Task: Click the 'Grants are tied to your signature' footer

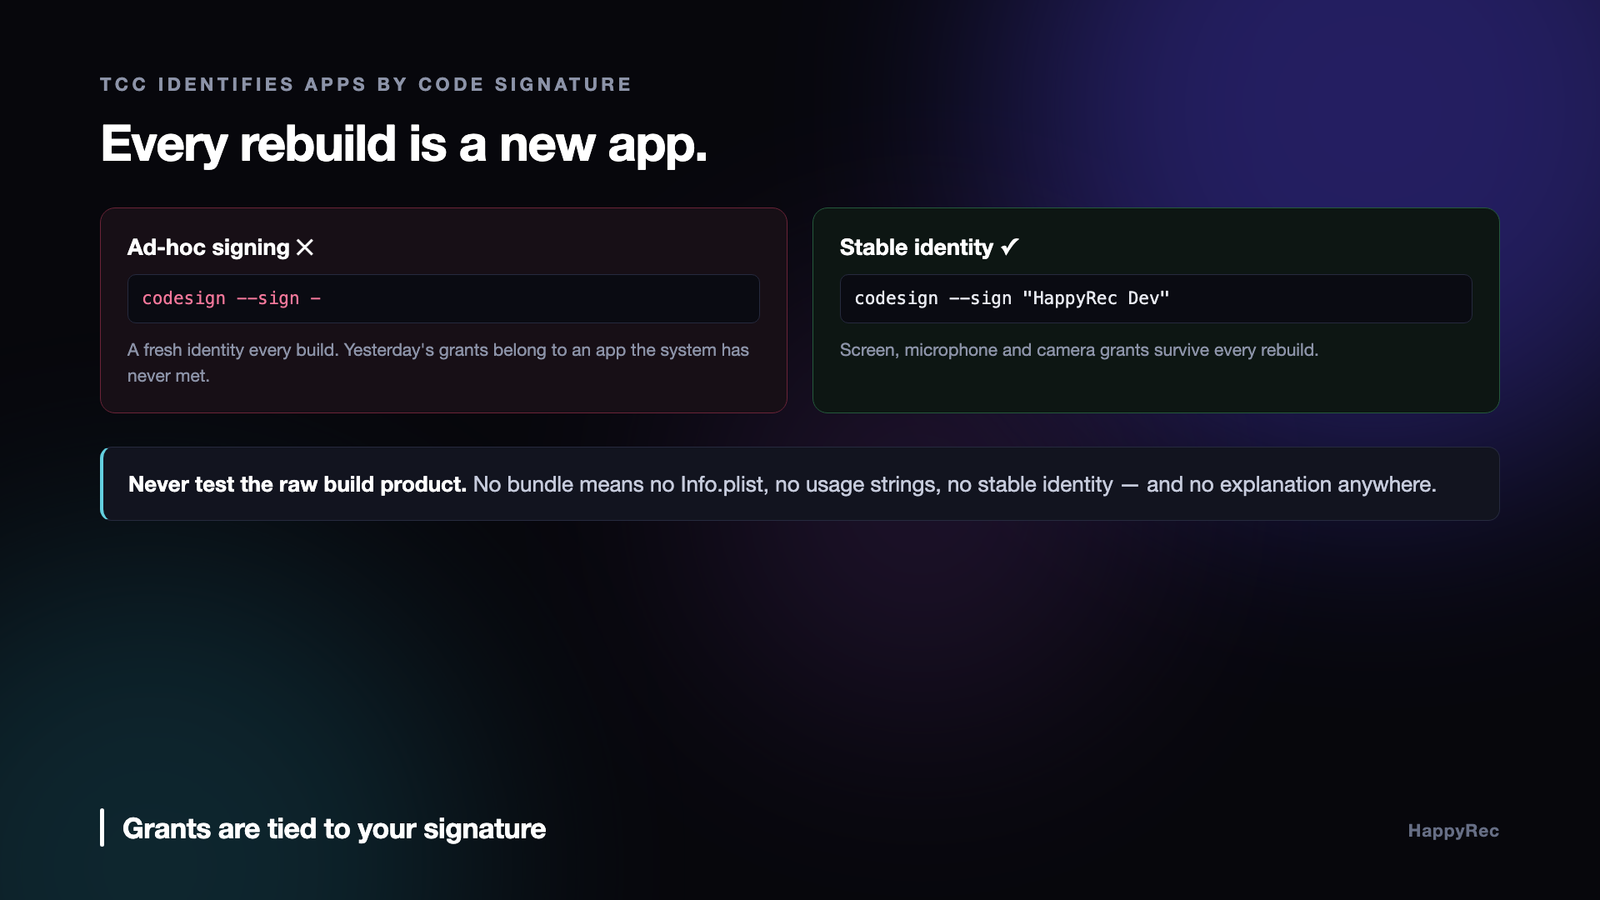Action: pos(334,829)
